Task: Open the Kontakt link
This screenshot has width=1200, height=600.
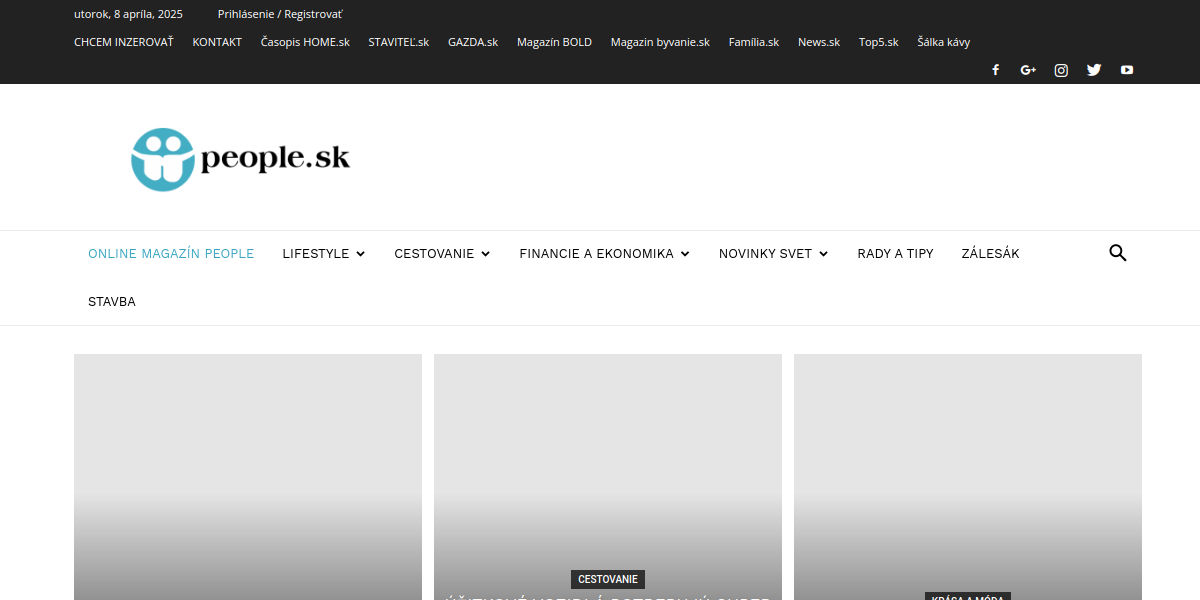Action: (217, 42)
